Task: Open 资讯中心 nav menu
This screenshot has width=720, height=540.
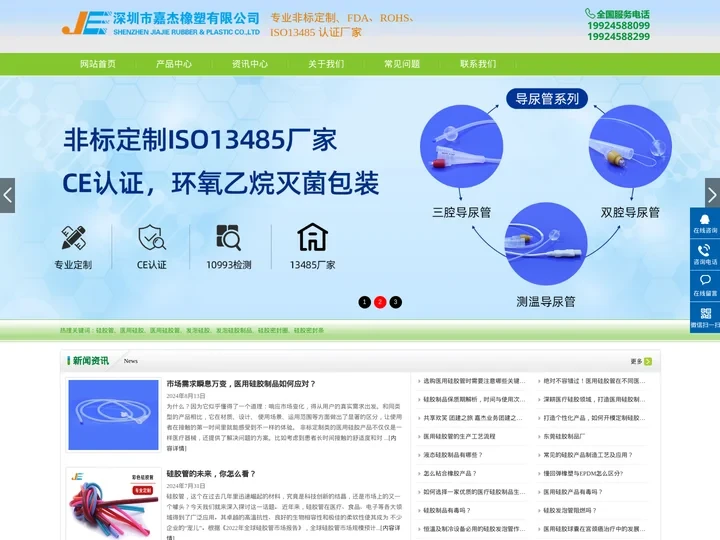Action: pos(250,64)
